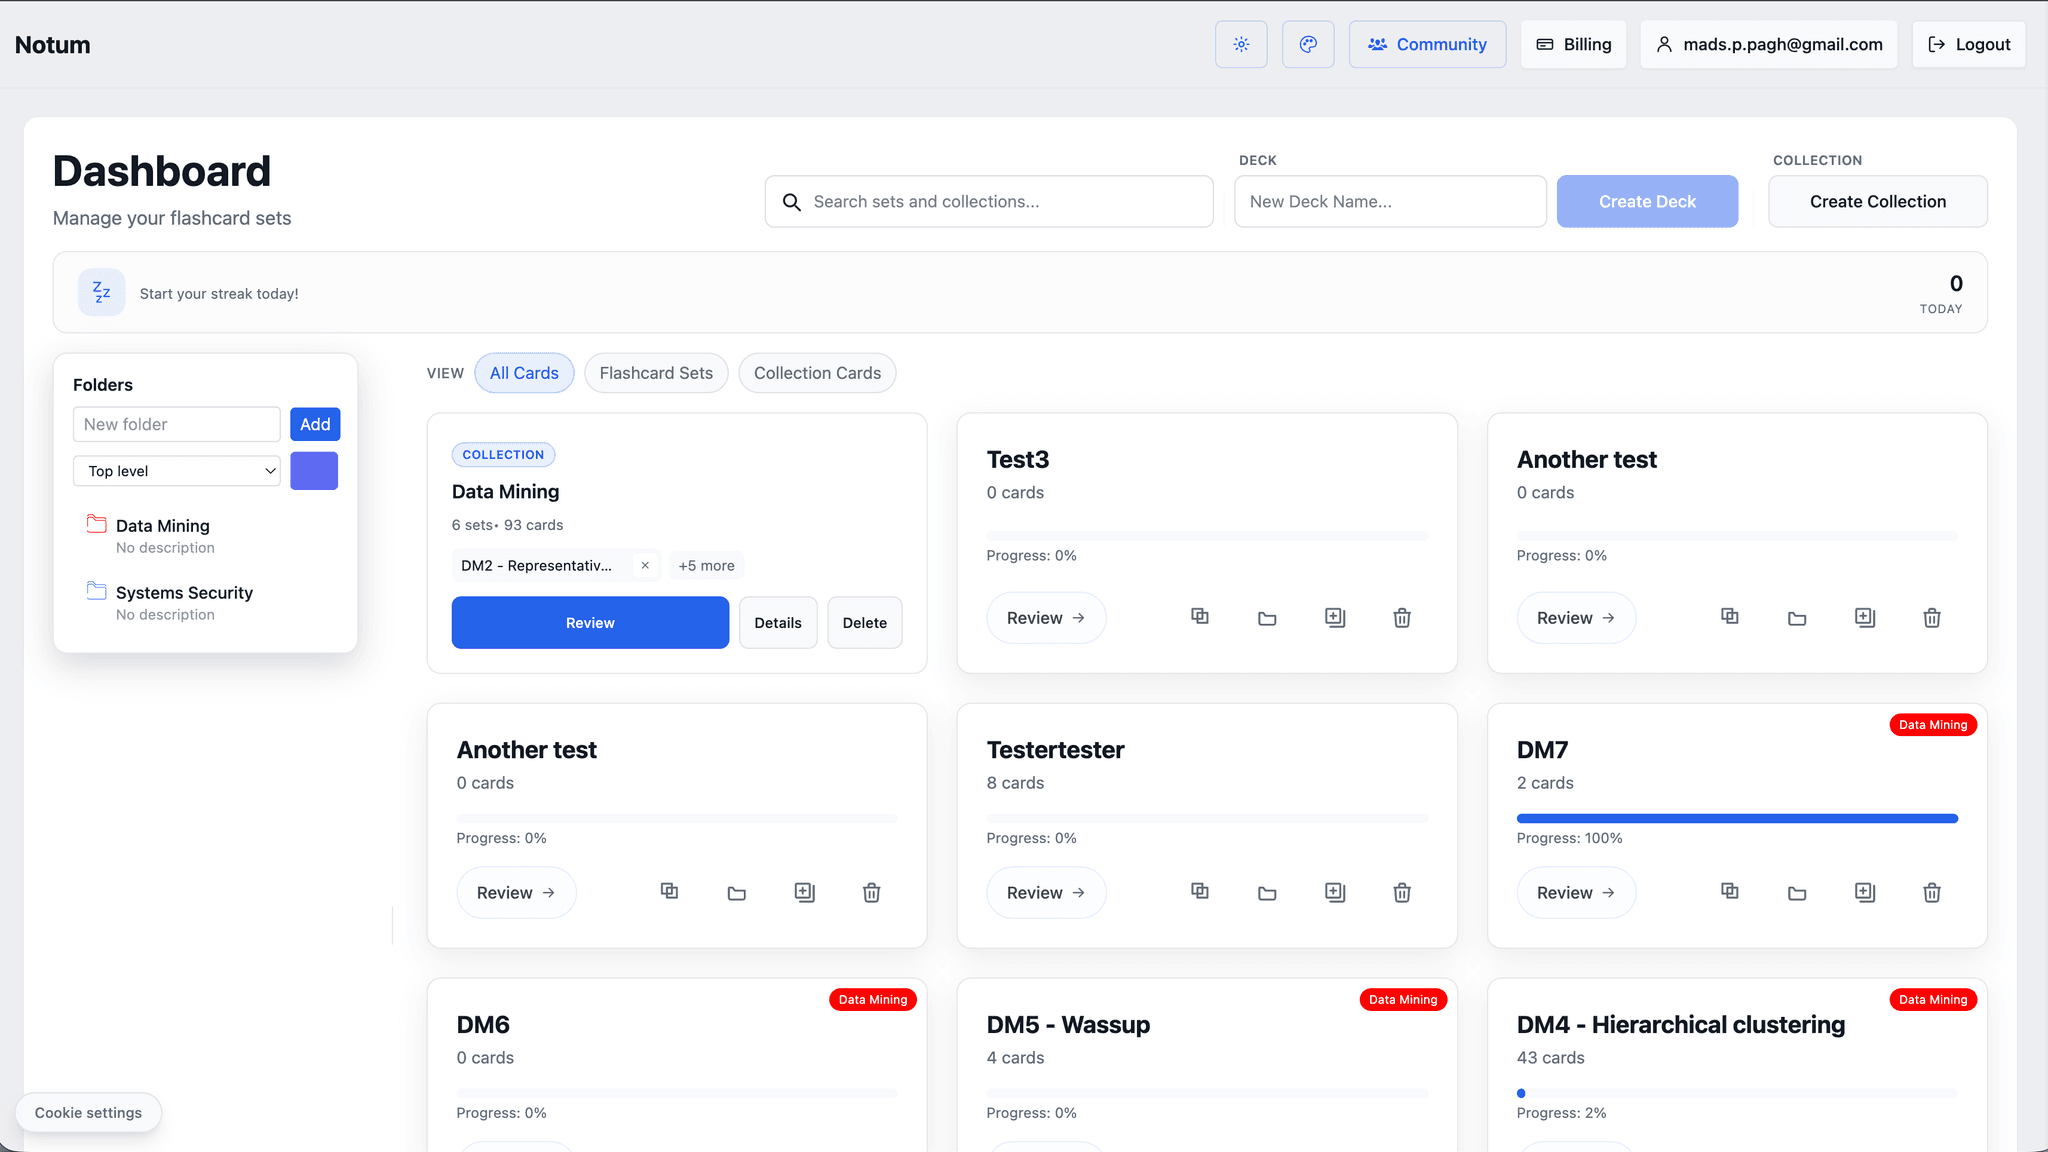
Task: Open the color palette theme picker
Action: (x=1308, y=44)
